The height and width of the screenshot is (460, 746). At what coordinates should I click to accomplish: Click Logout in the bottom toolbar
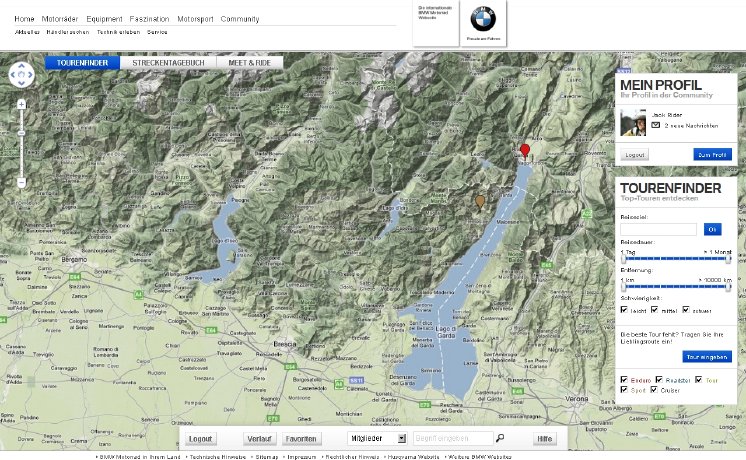click(x=200, y=439)
